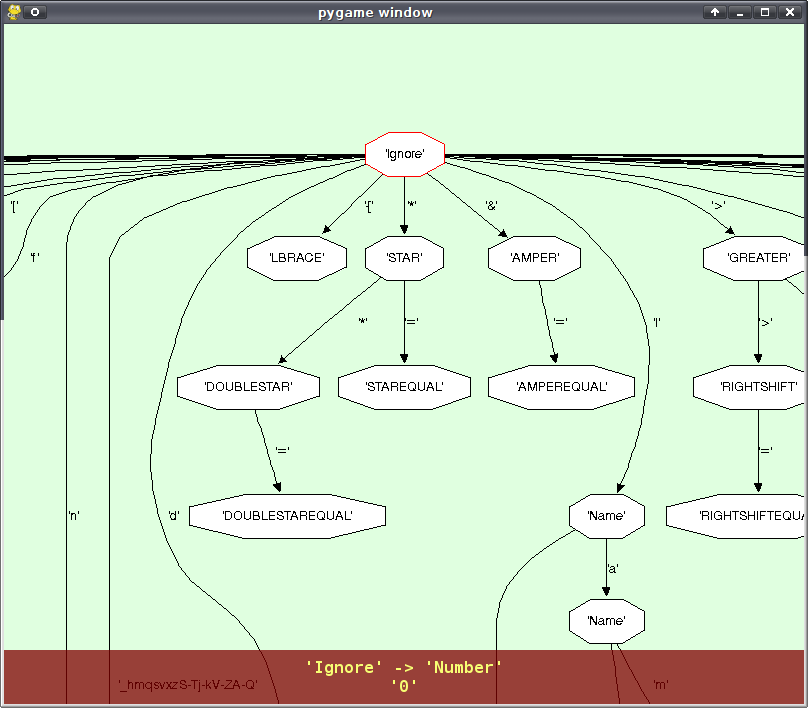
Task: Click the 'f' edge label at left
Action: click(35, 257)
